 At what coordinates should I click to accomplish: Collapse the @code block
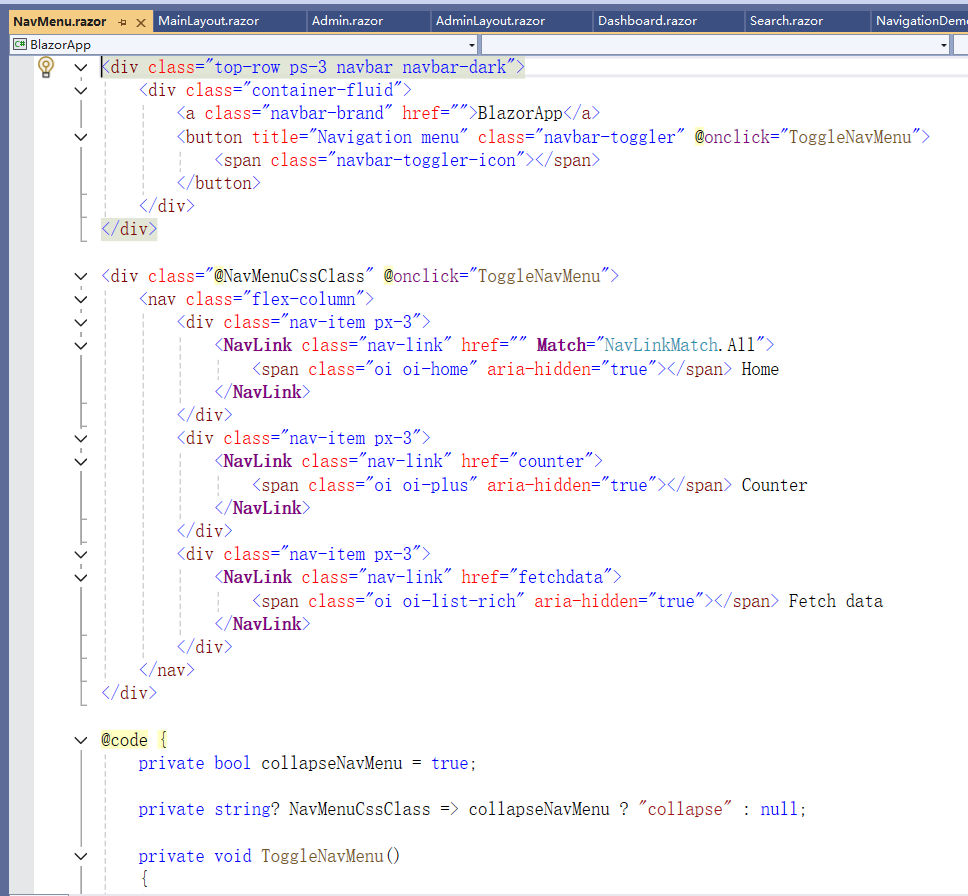[x=80, y=739]
